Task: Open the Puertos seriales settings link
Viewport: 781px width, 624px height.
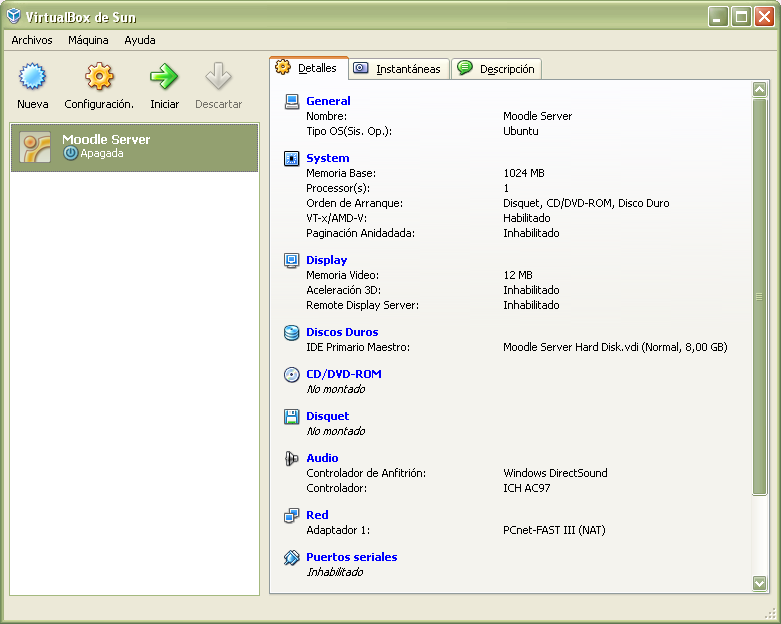Action: (x=352, y=557)
